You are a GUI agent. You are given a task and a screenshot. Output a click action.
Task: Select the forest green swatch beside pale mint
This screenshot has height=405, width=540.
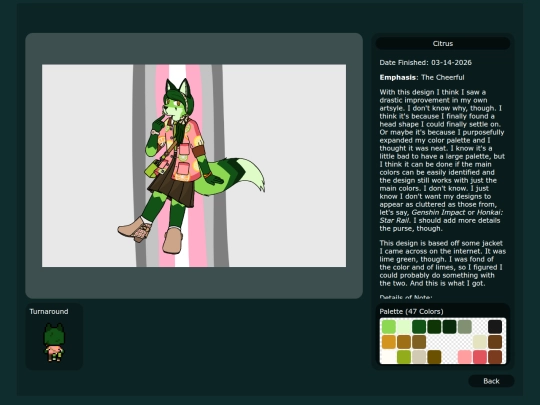coord(419,327)
